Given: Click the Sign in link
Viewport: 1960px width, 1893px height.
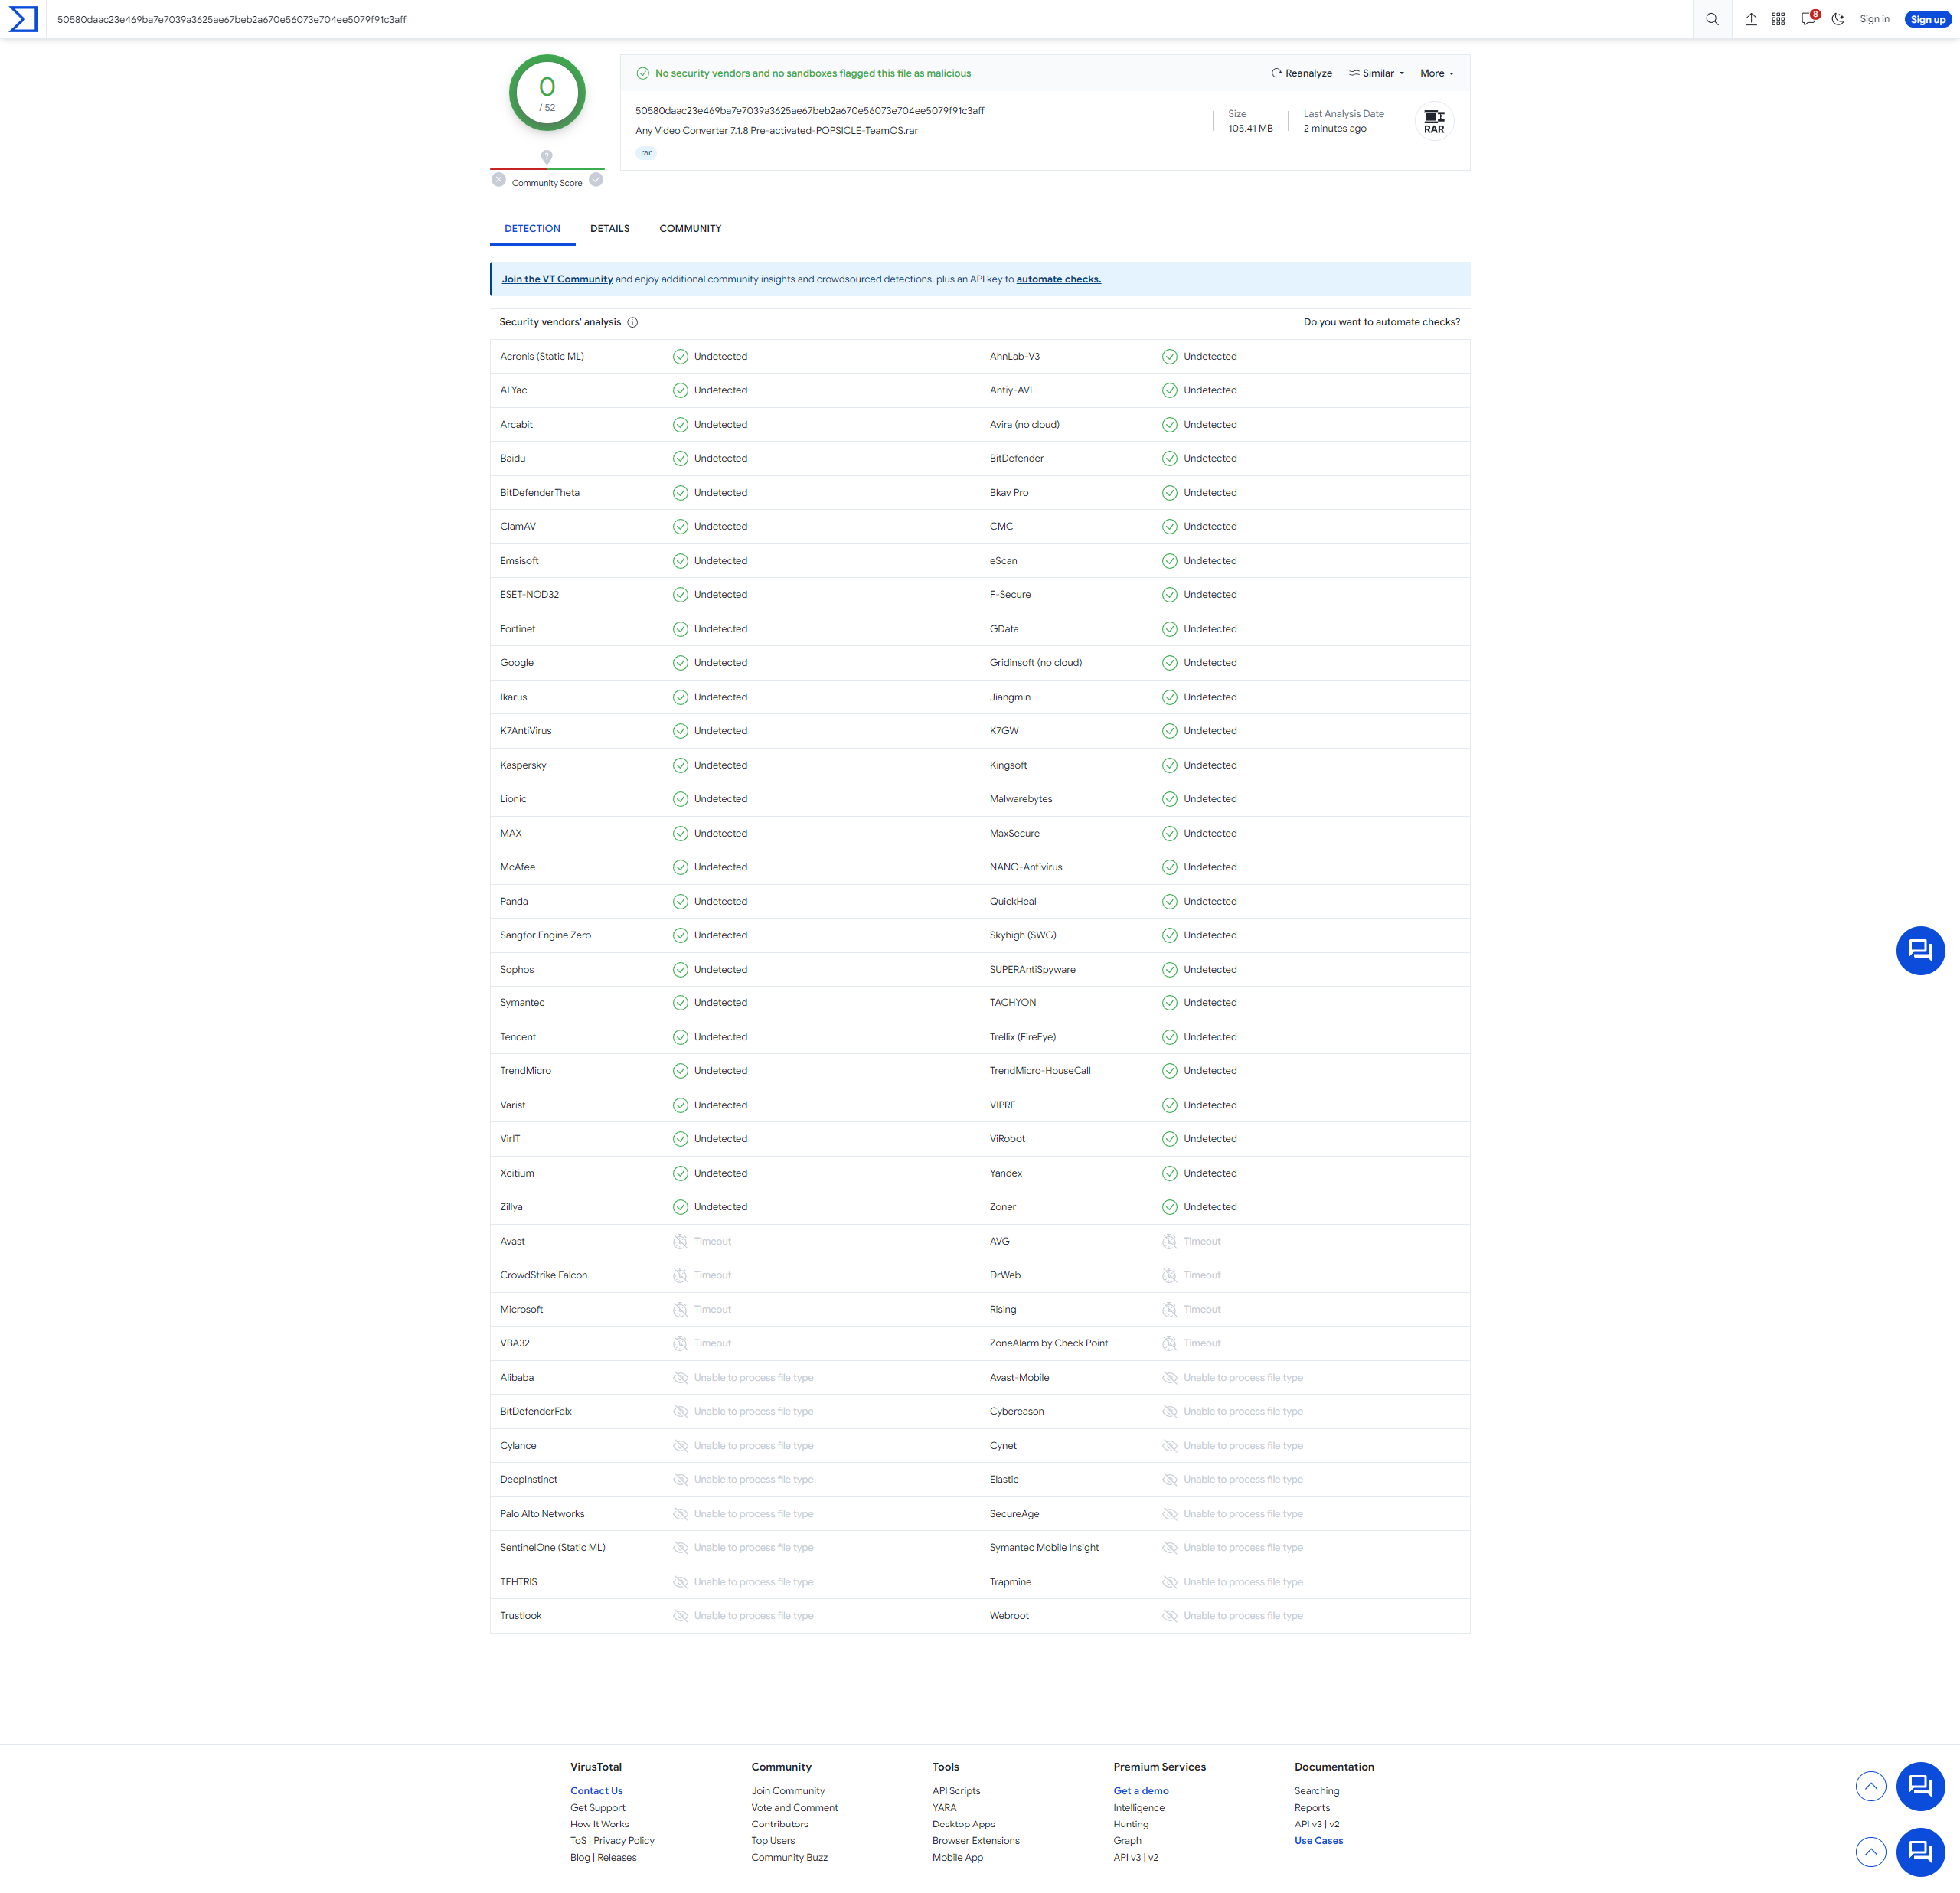Looking at the screenshot, I should (1874, 19).
